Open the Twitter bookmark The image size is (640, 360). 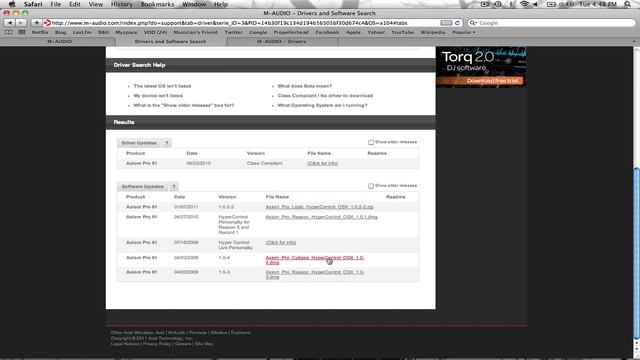pos(233,32)
